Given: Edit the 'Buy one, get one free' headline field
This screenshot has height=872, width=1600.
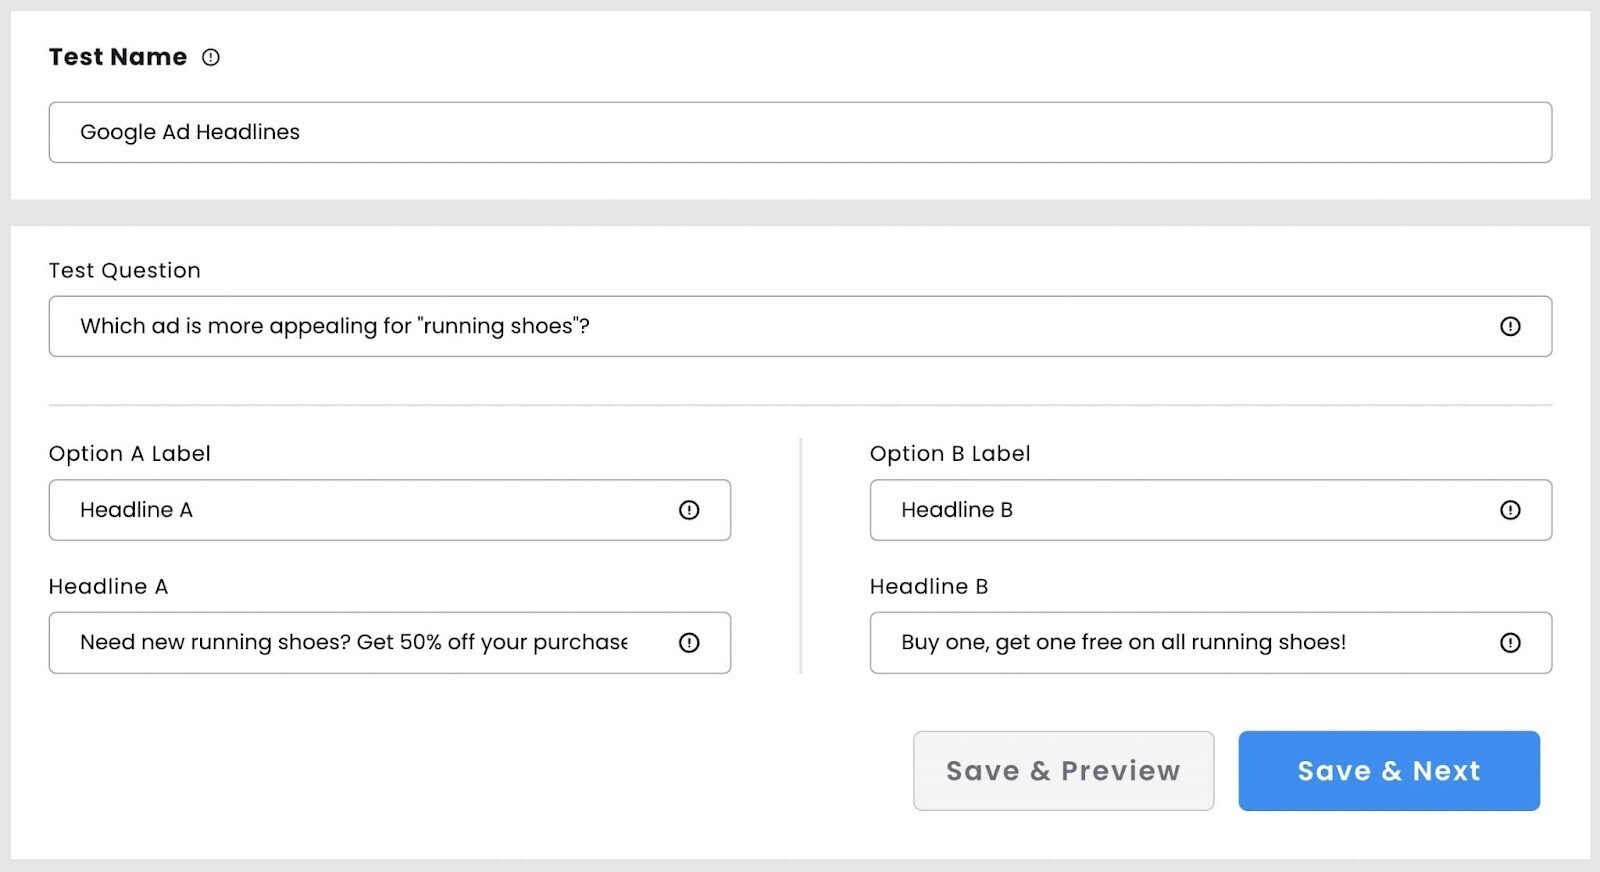Looking at the screenshot, I should click(x=1211, y=643).
